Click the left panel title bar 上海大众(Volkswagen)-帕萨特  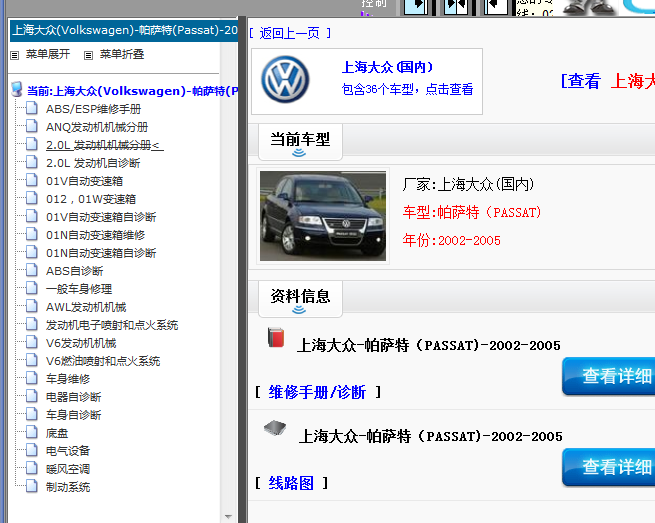(124, 30)
